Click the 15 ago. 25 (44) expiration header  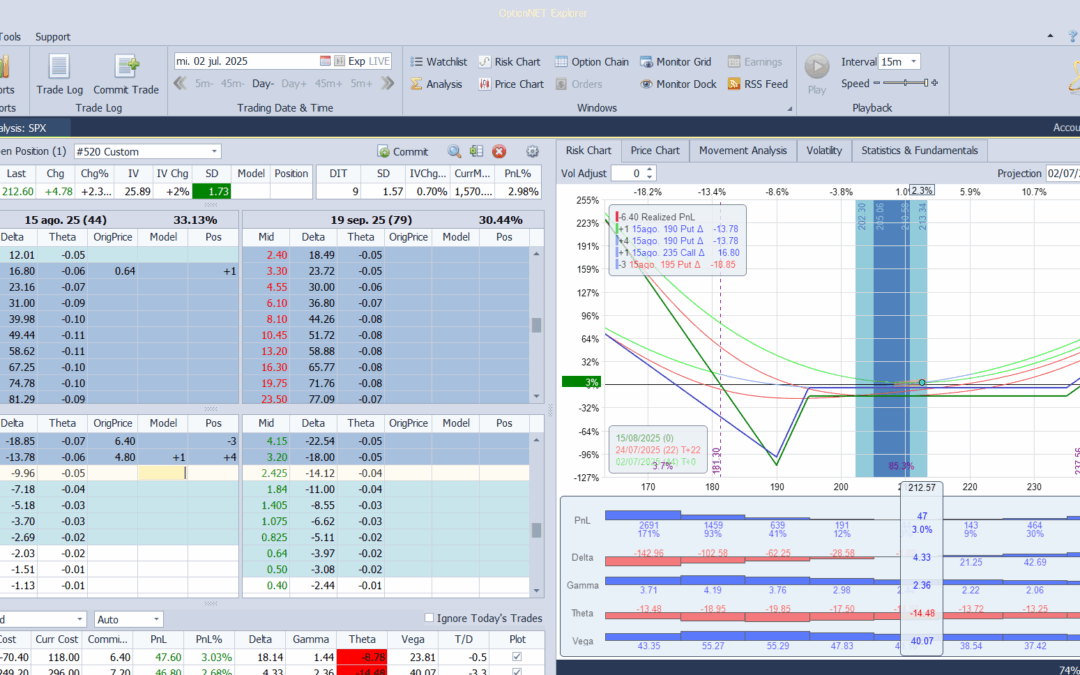(119, 220)
